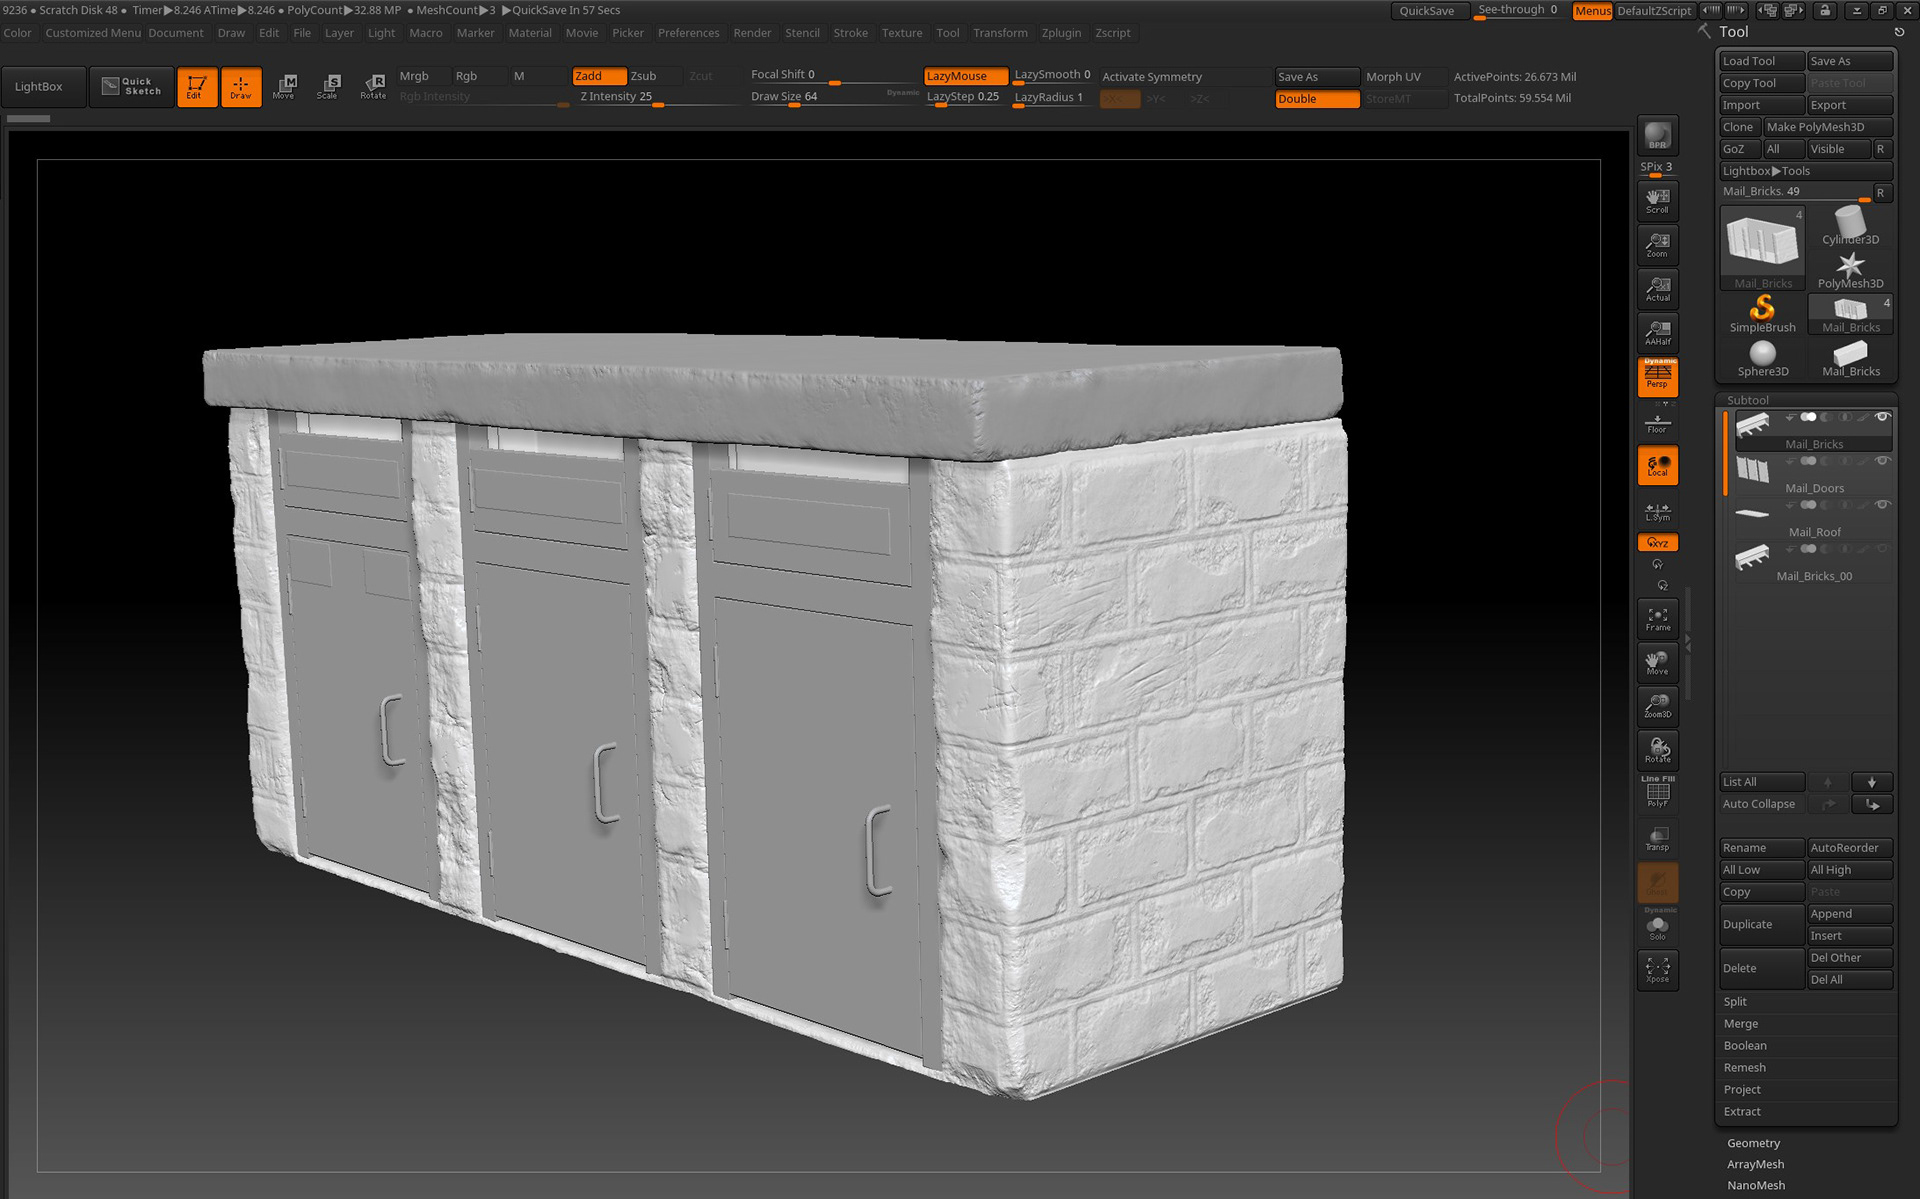
Task: Collapse the Subtool panel header
Action: pyautogui.click(x=1747, y=400)
